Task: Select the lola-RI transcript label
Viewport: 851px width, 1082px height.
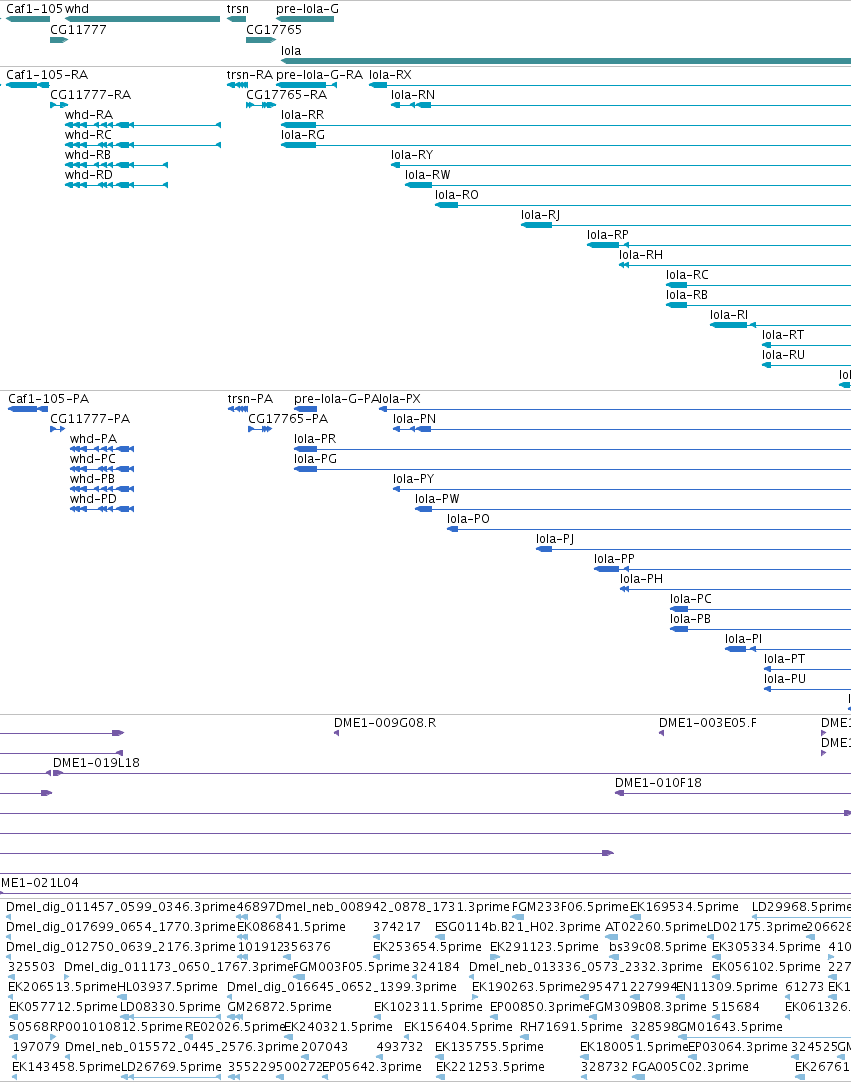Action: (x=729, y=315)
